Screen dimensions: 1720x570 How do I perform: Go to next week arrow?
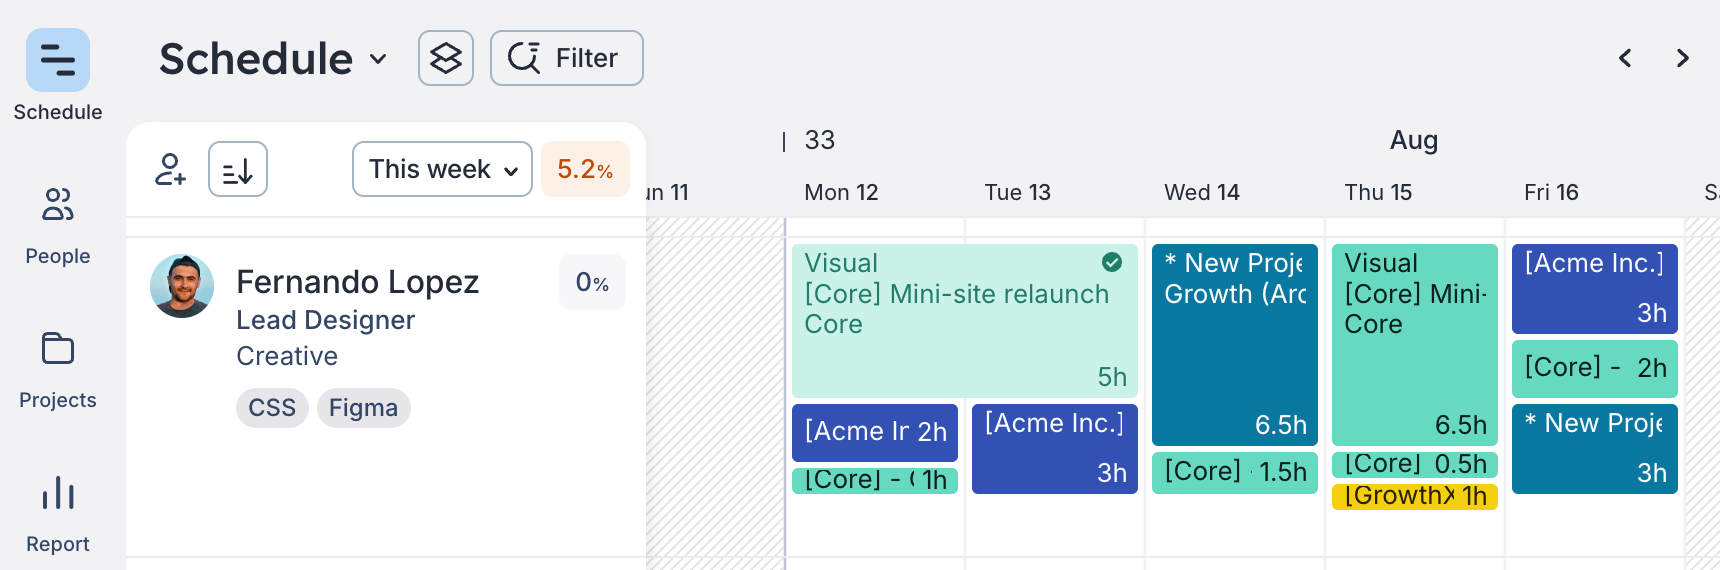click(1683, 58)
